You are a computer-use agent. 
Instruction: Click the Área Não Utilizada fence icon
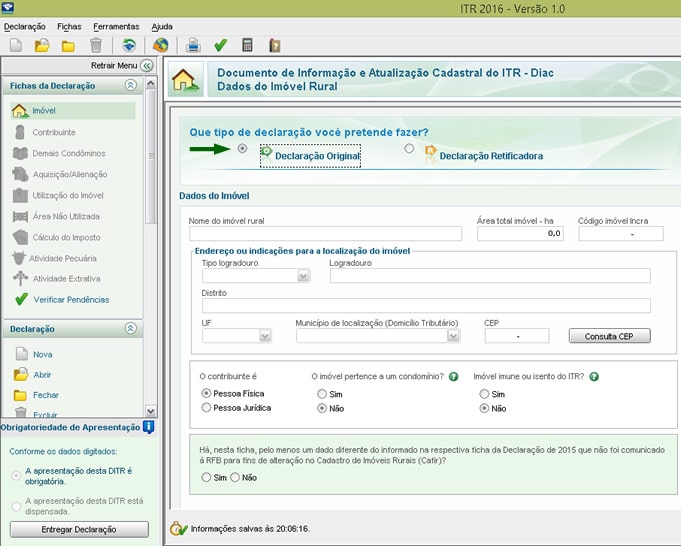point(20,216)
